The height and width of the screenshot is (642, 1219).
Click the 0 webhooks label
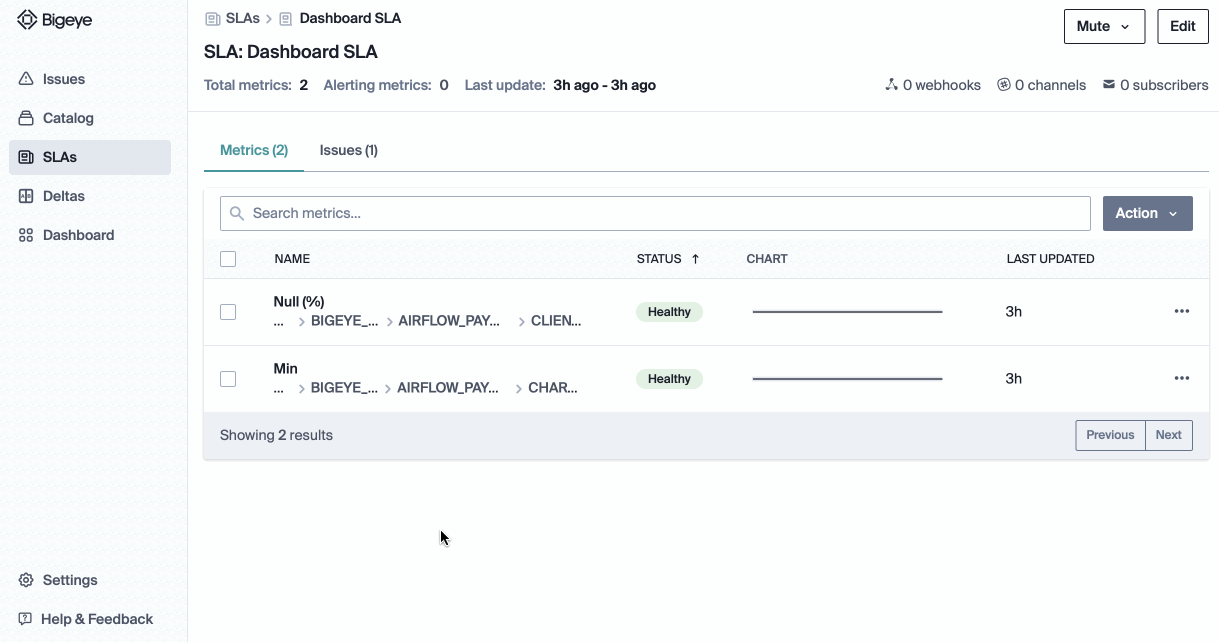click(x=942, y=85)
